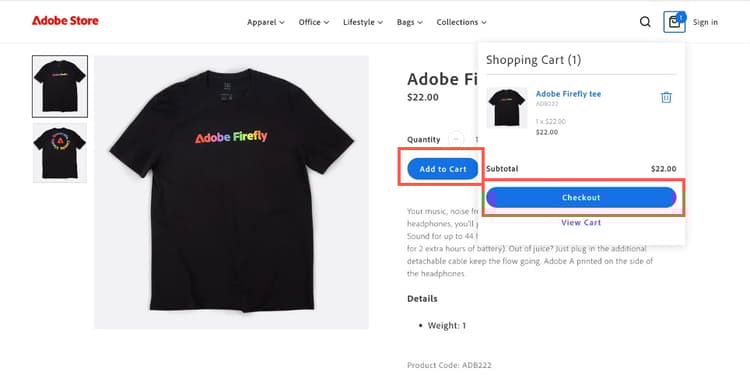Proceed with the Checkout button
Viewport: 750px width, 375px height.
click(581, 198)
